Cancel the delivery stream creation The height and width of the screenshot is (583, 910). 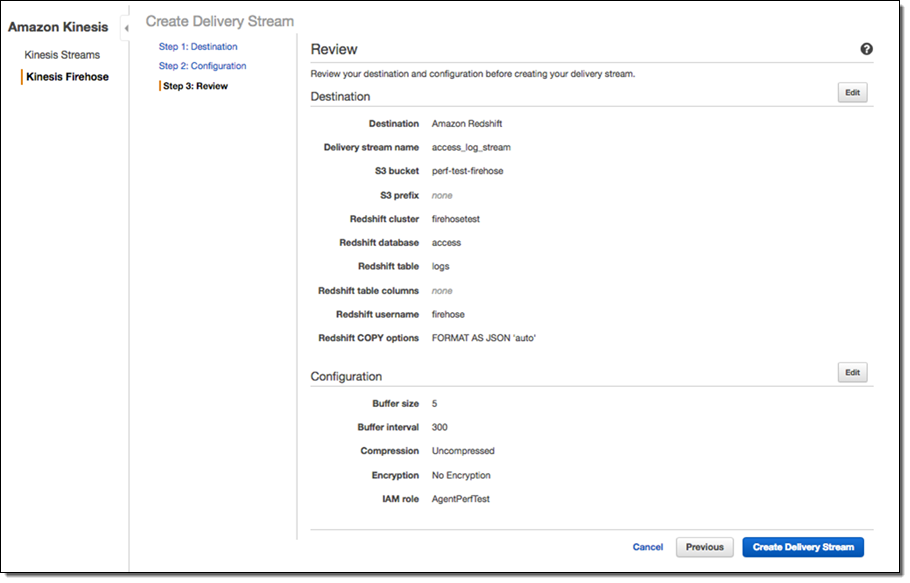[x=647, y=547]
